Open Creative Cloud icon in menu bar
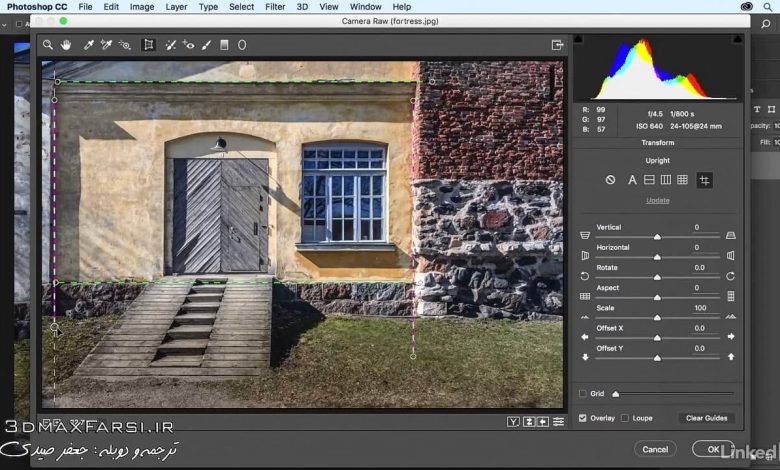 (746, 6)
